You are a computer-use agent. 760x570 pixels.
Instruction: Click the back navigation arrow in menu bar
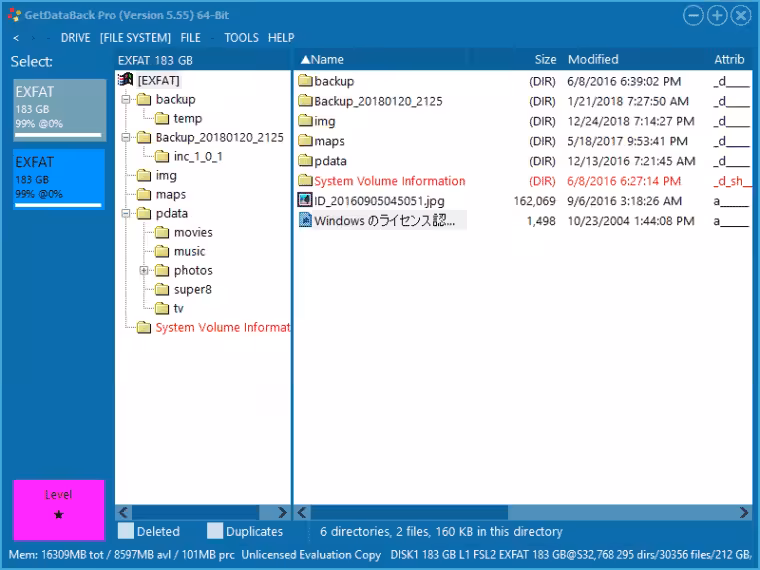click(16, 38)
